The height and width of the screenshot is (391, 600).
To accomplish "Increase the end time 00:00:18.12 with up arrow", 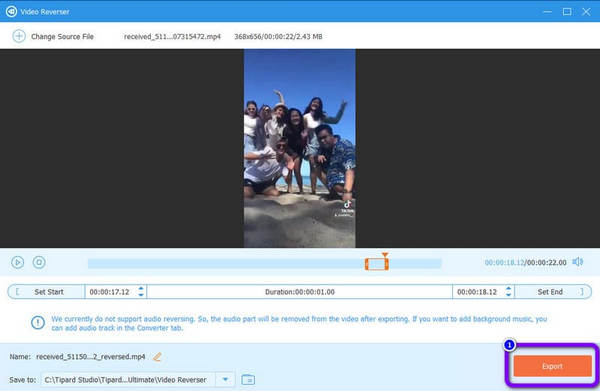I will (x=508, y=288).
